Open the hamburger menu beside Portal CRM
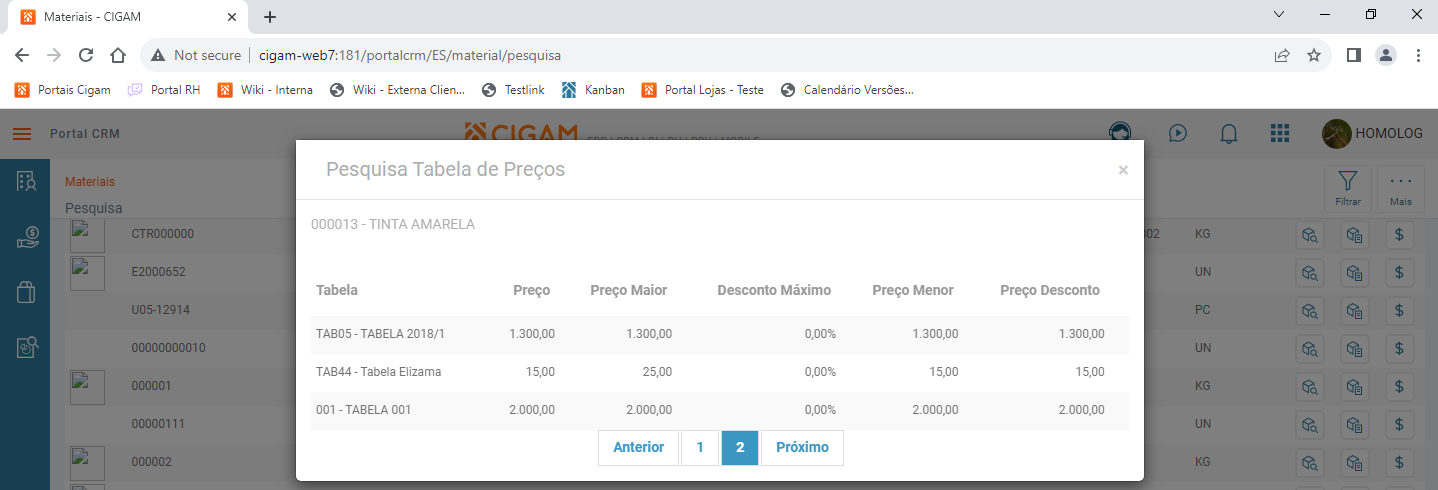 (x=22, y=134)
